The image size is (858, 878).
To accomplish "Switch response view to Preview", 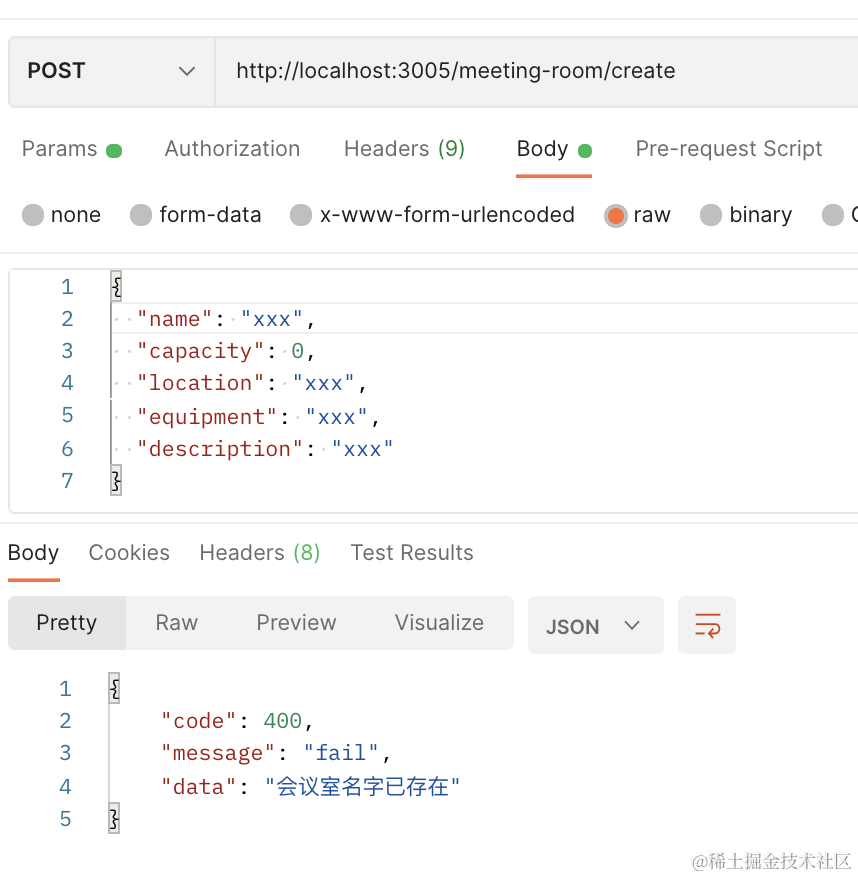I will point(296,623).
